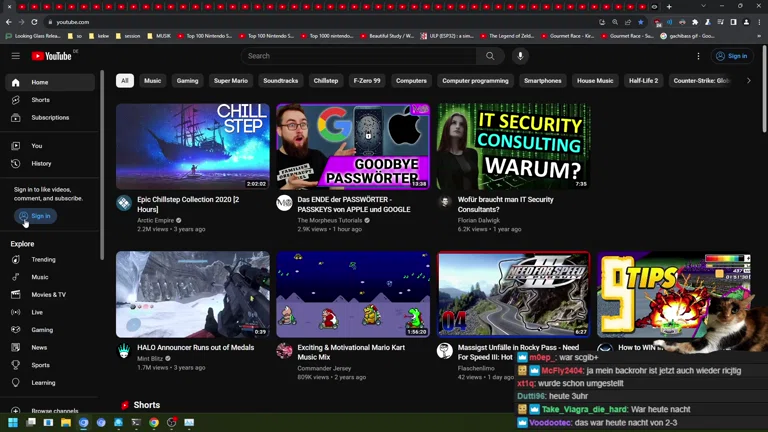The height and width of the screenshot is (432, 768).
Task: Filter by Computer programming chip
Action: point(475,80)
